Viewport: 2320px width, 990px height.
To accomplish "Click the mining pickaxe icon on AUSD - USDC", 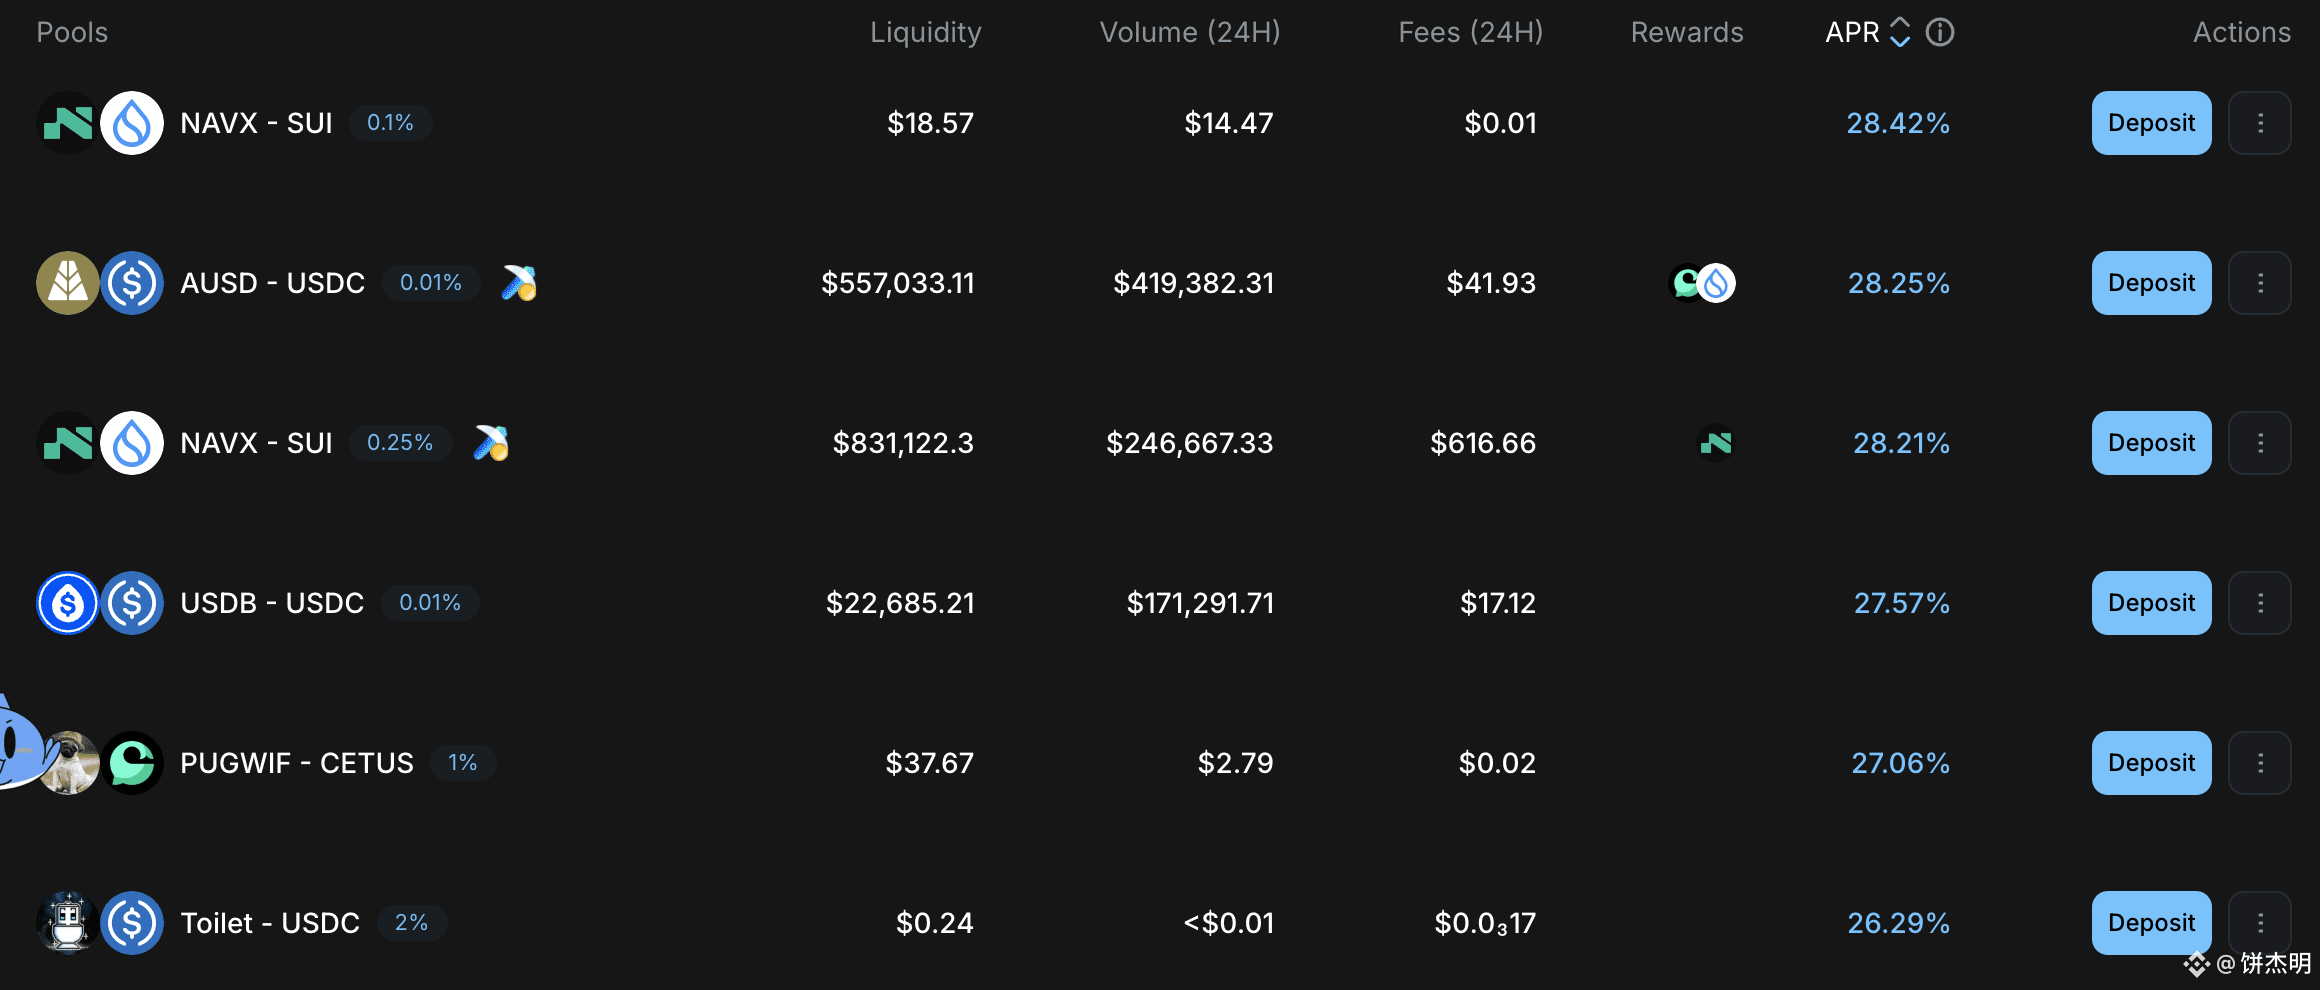I will 519,283.
